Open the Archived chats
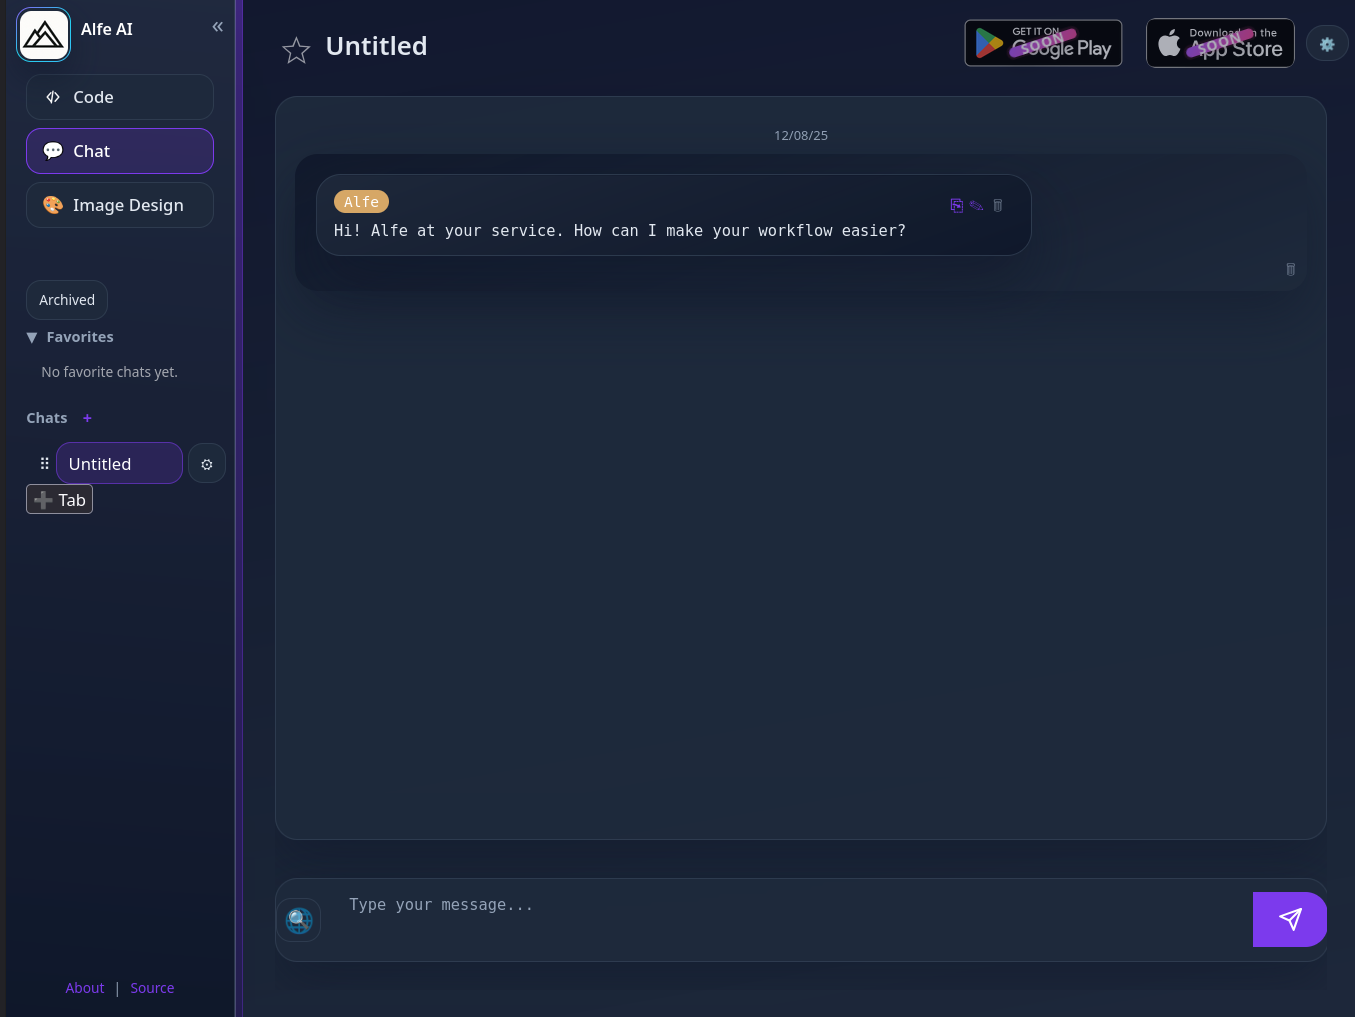Image resolution: width=1355 pixels, height=1017 pixels. coord(67,300)
